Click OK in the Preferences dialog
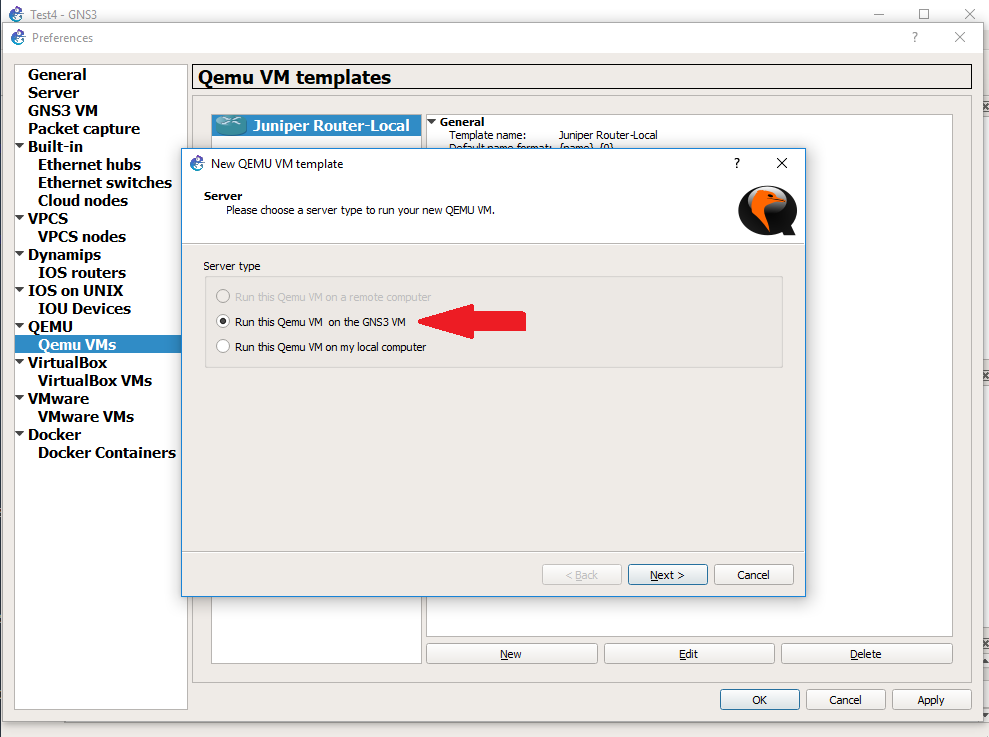The image size is (989, 737). coord(759,700)
